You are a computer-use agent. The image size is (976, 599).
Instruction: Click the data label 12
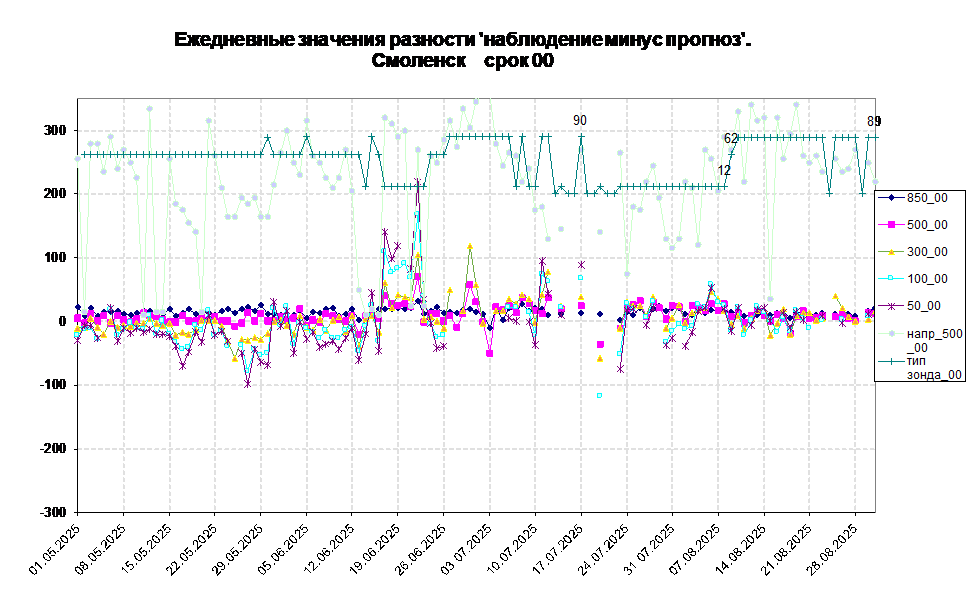pos(724,170)
